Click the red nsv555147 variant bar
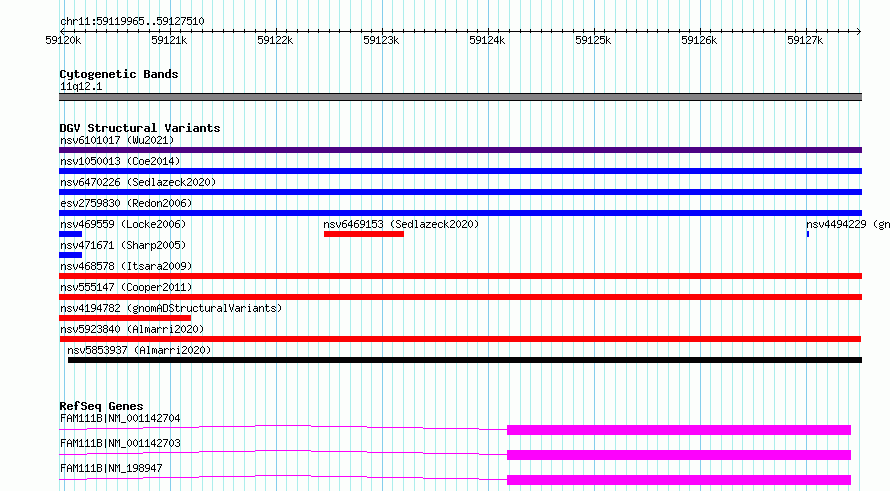The image size is (890, 491). (x=460, y=297)
